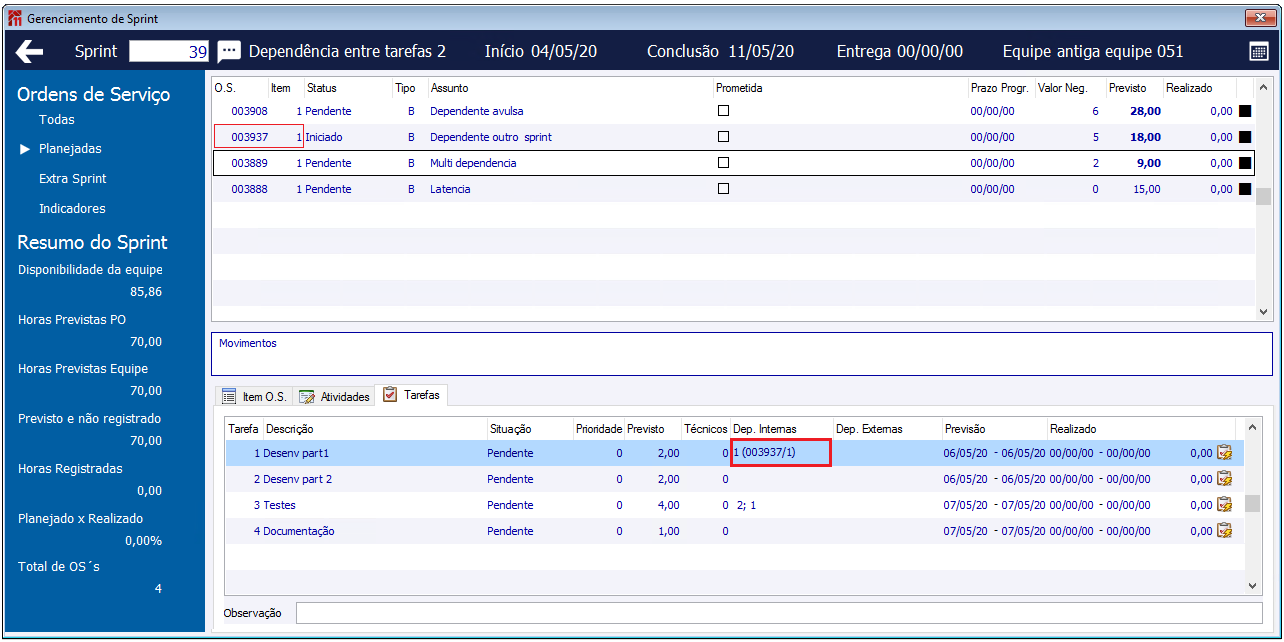Enable Prometida checkbox for Latencia row
1284x642 pixels.
(723, 189)
